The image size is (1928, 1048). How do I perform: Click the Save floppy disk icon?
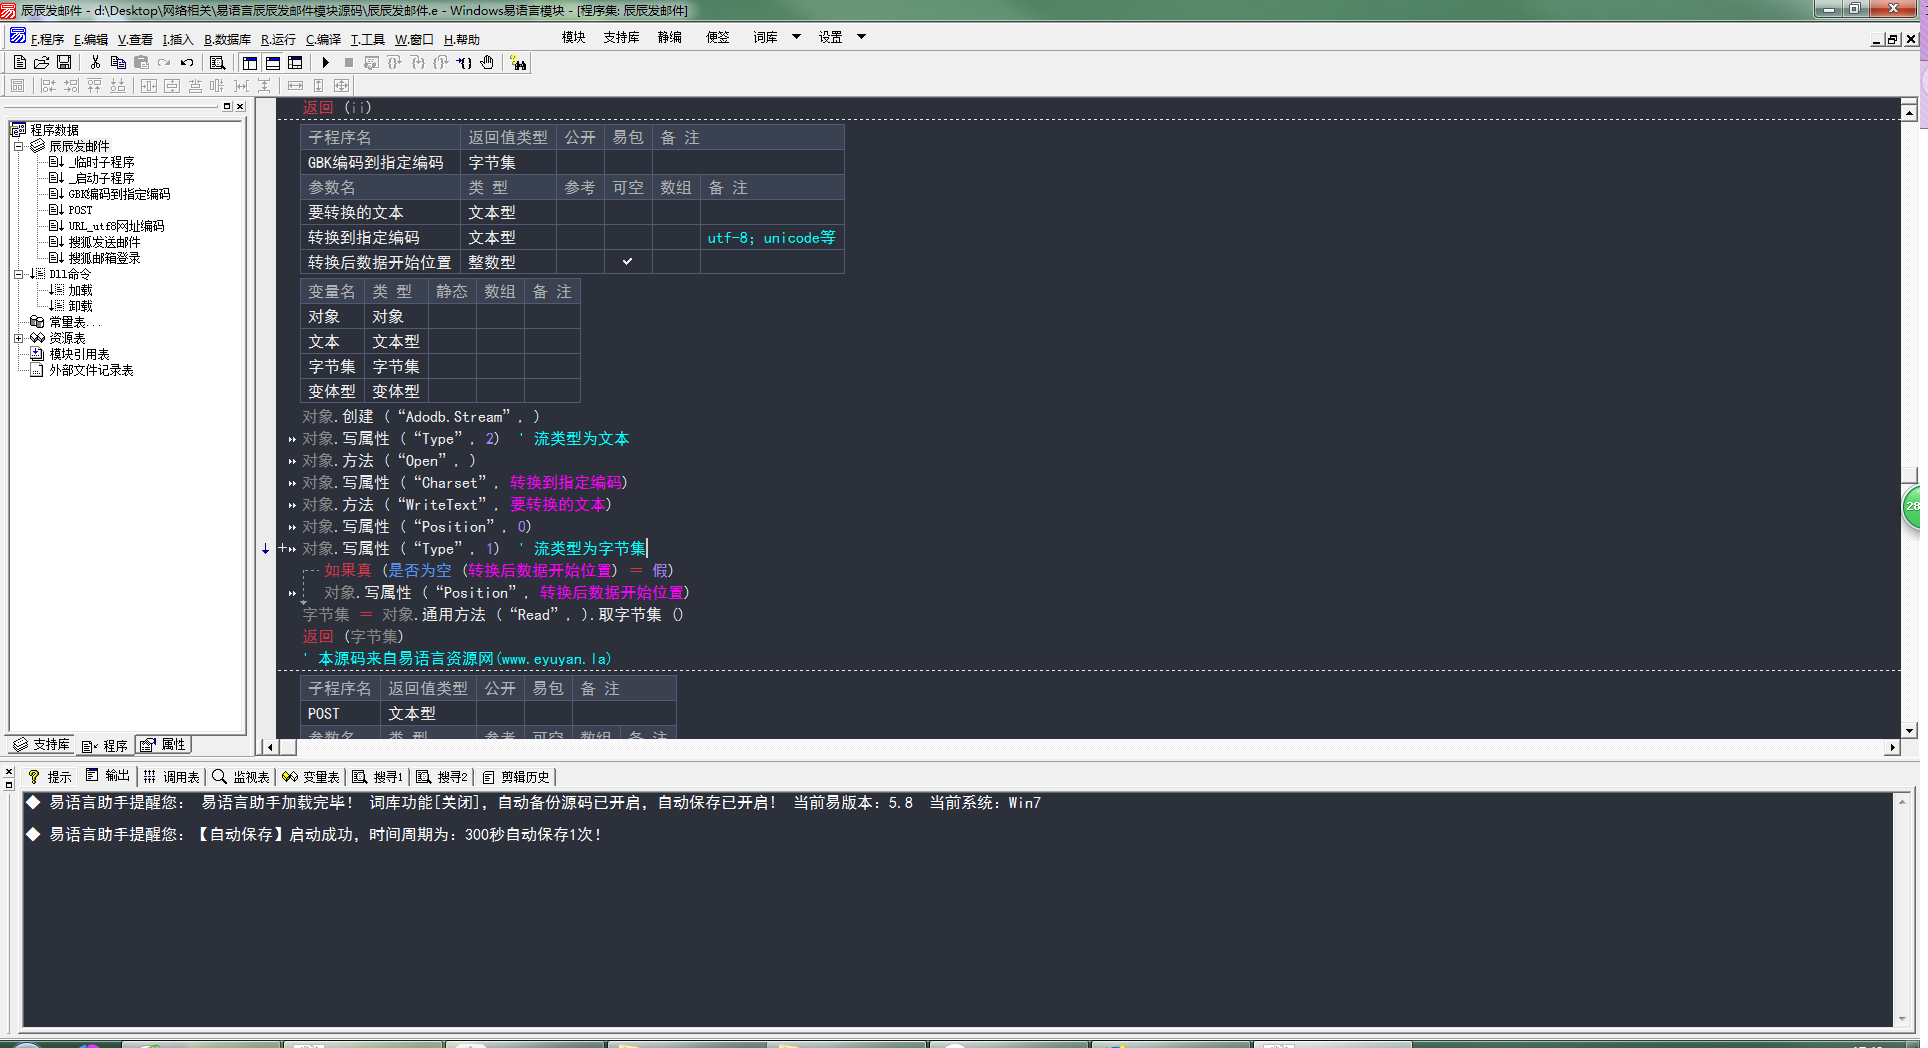pos(64,63)
